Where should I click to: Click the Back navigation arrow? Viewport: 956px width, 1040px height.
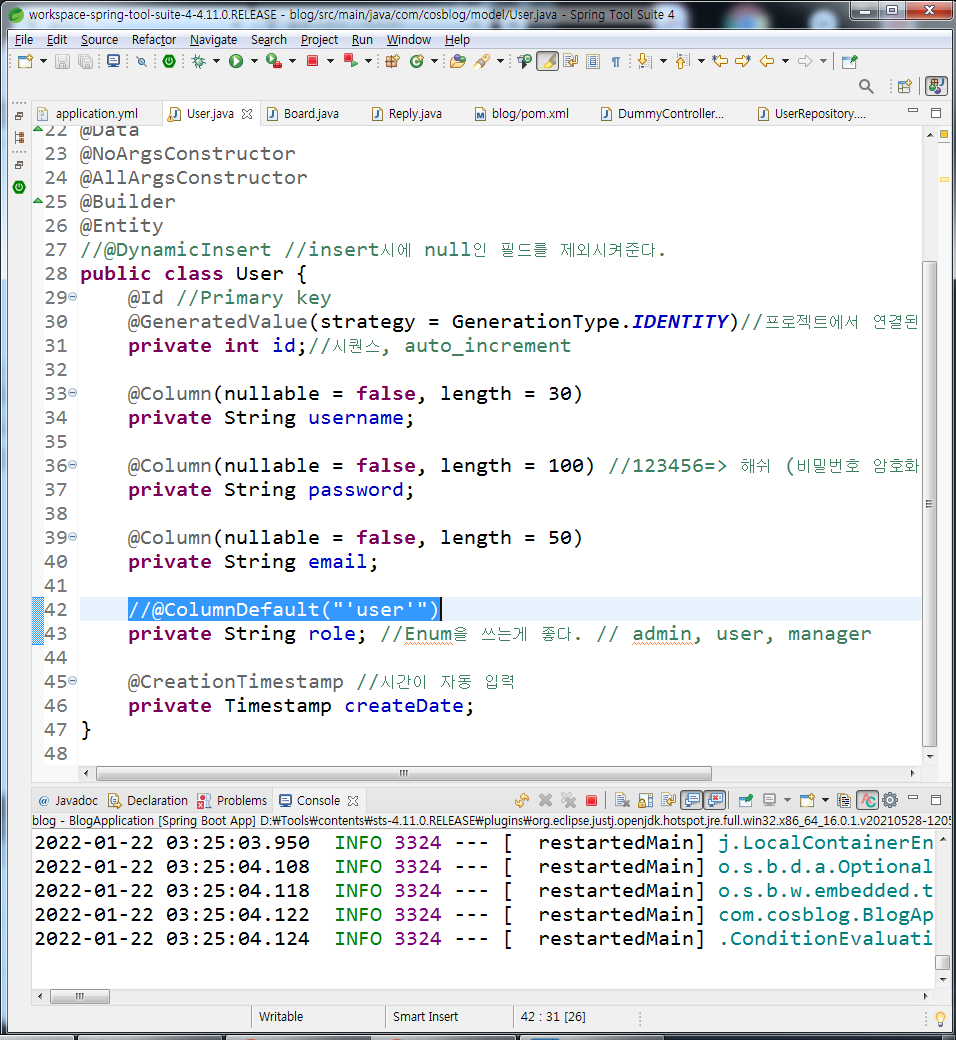point(767,62)
